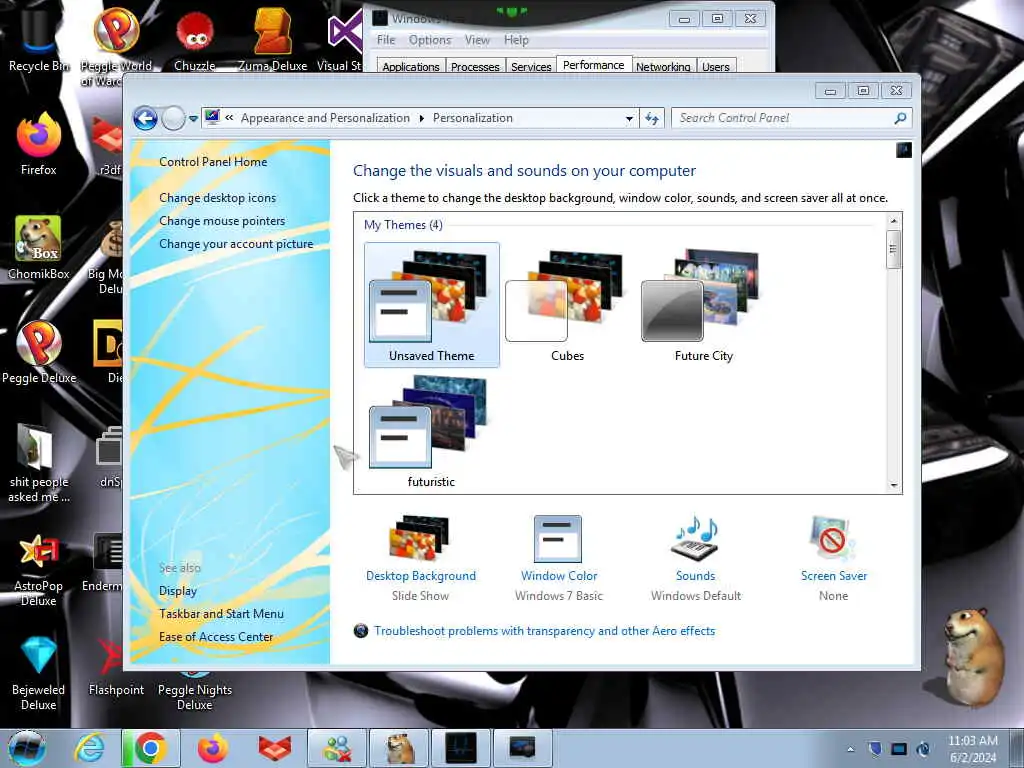Launch Zuma Deluxe desktop icon
Image resolution: width=1024 pixels, height=768 pixels.
tap(272, 39)
